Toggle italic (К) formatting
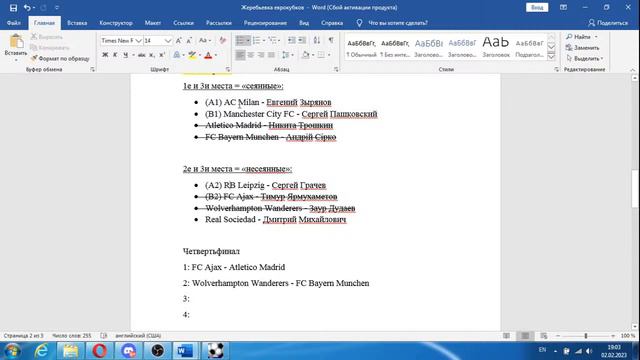Viewport: 640px width, 360px height. point(115,55)
